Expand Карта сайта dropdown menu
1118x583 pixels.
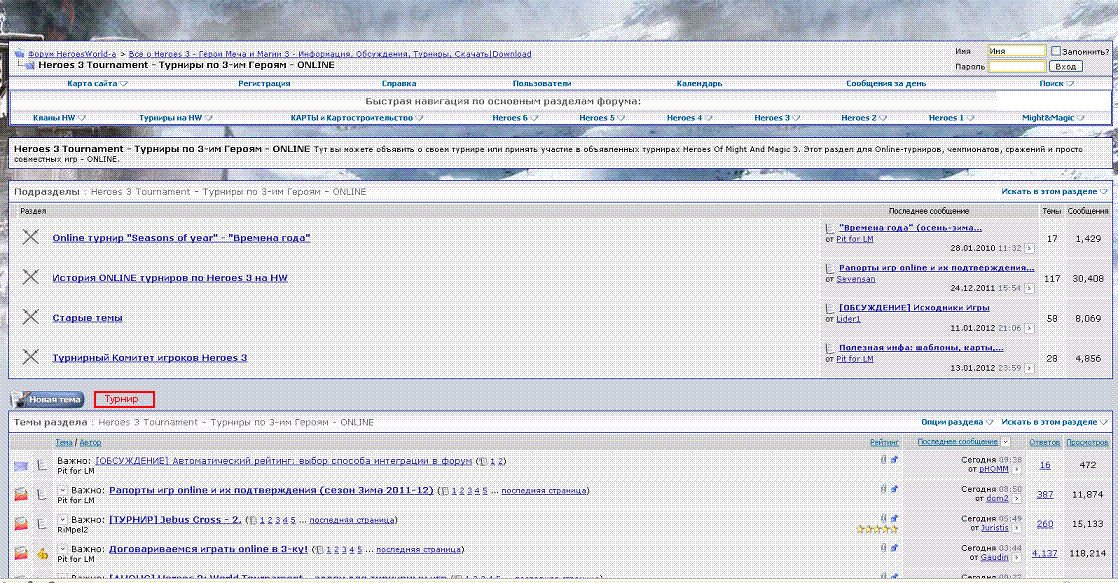(97, 83)
